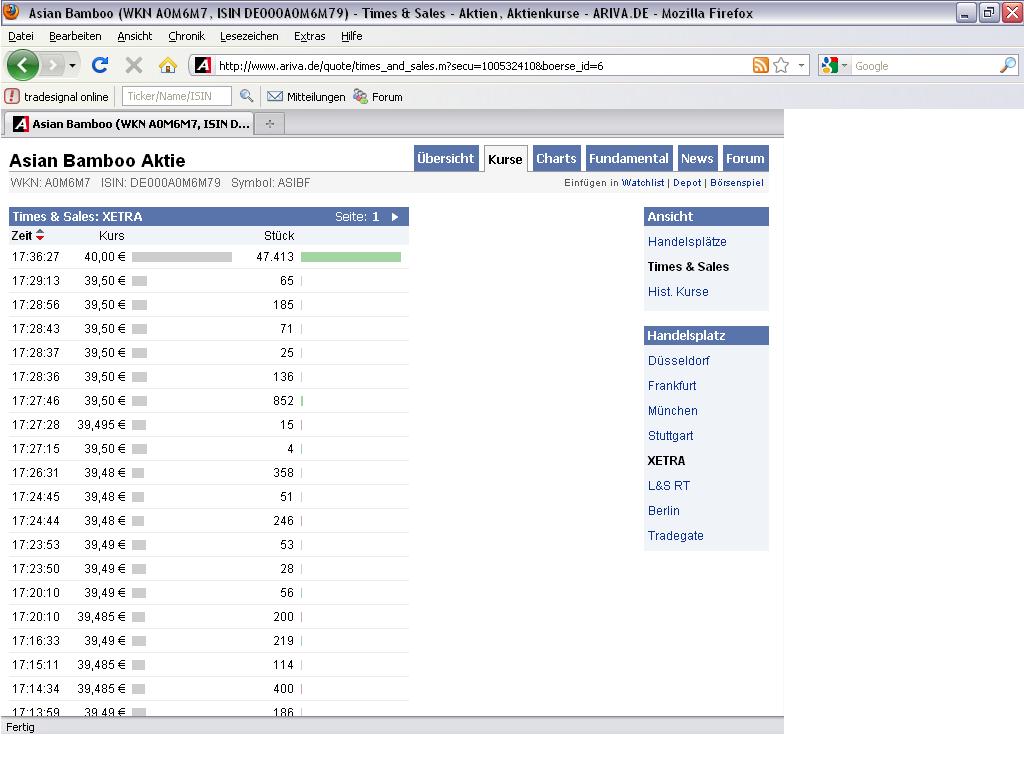Select the L&S RT trading venue

(669, 486)
